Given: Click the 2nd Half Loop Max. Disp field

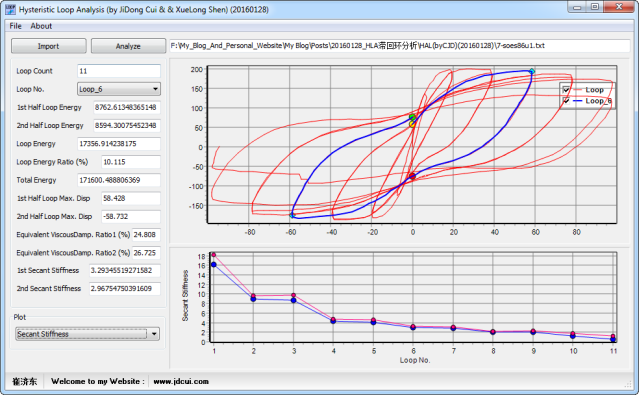Looking at the screenshot, I should (131, 216).
